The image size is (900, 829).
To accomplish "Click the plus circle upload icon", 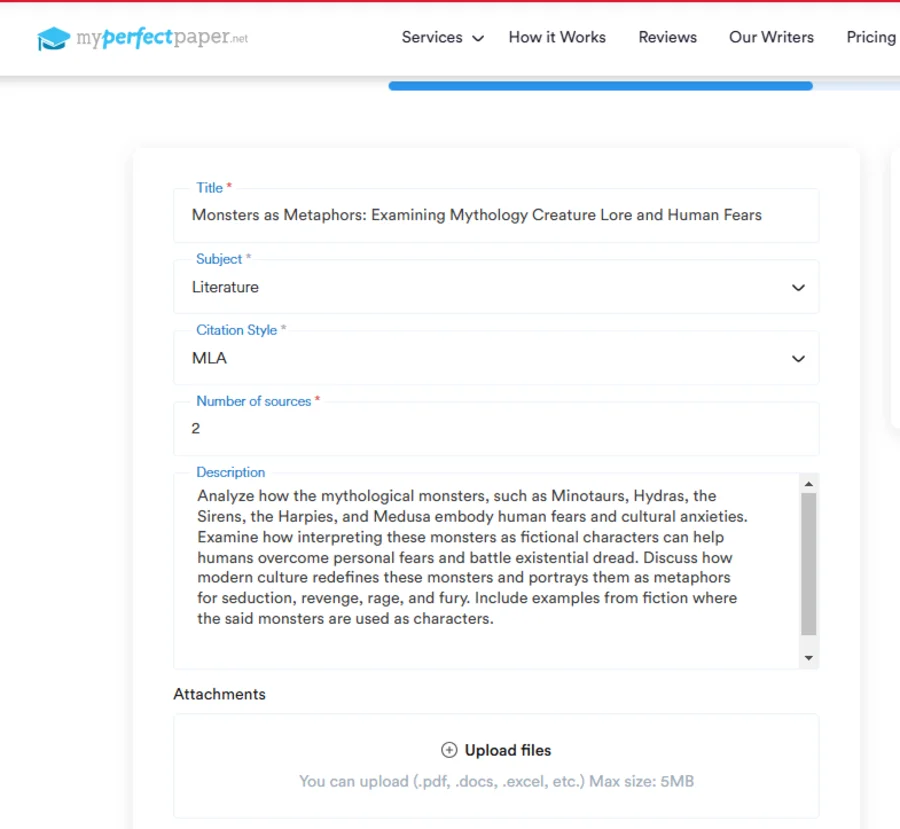I will tap(449, 750).
